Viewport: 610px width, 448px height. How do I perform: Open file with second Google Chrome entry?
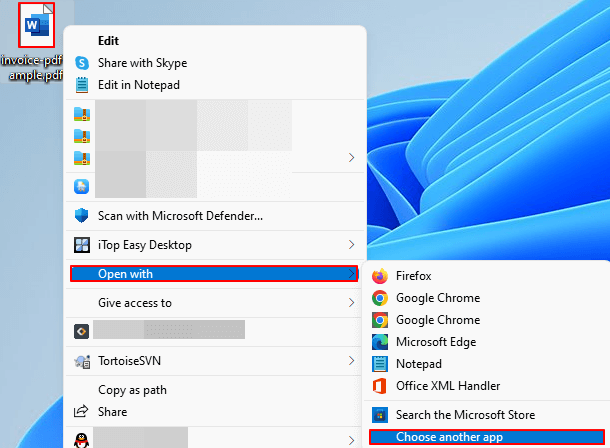[487, 320]
